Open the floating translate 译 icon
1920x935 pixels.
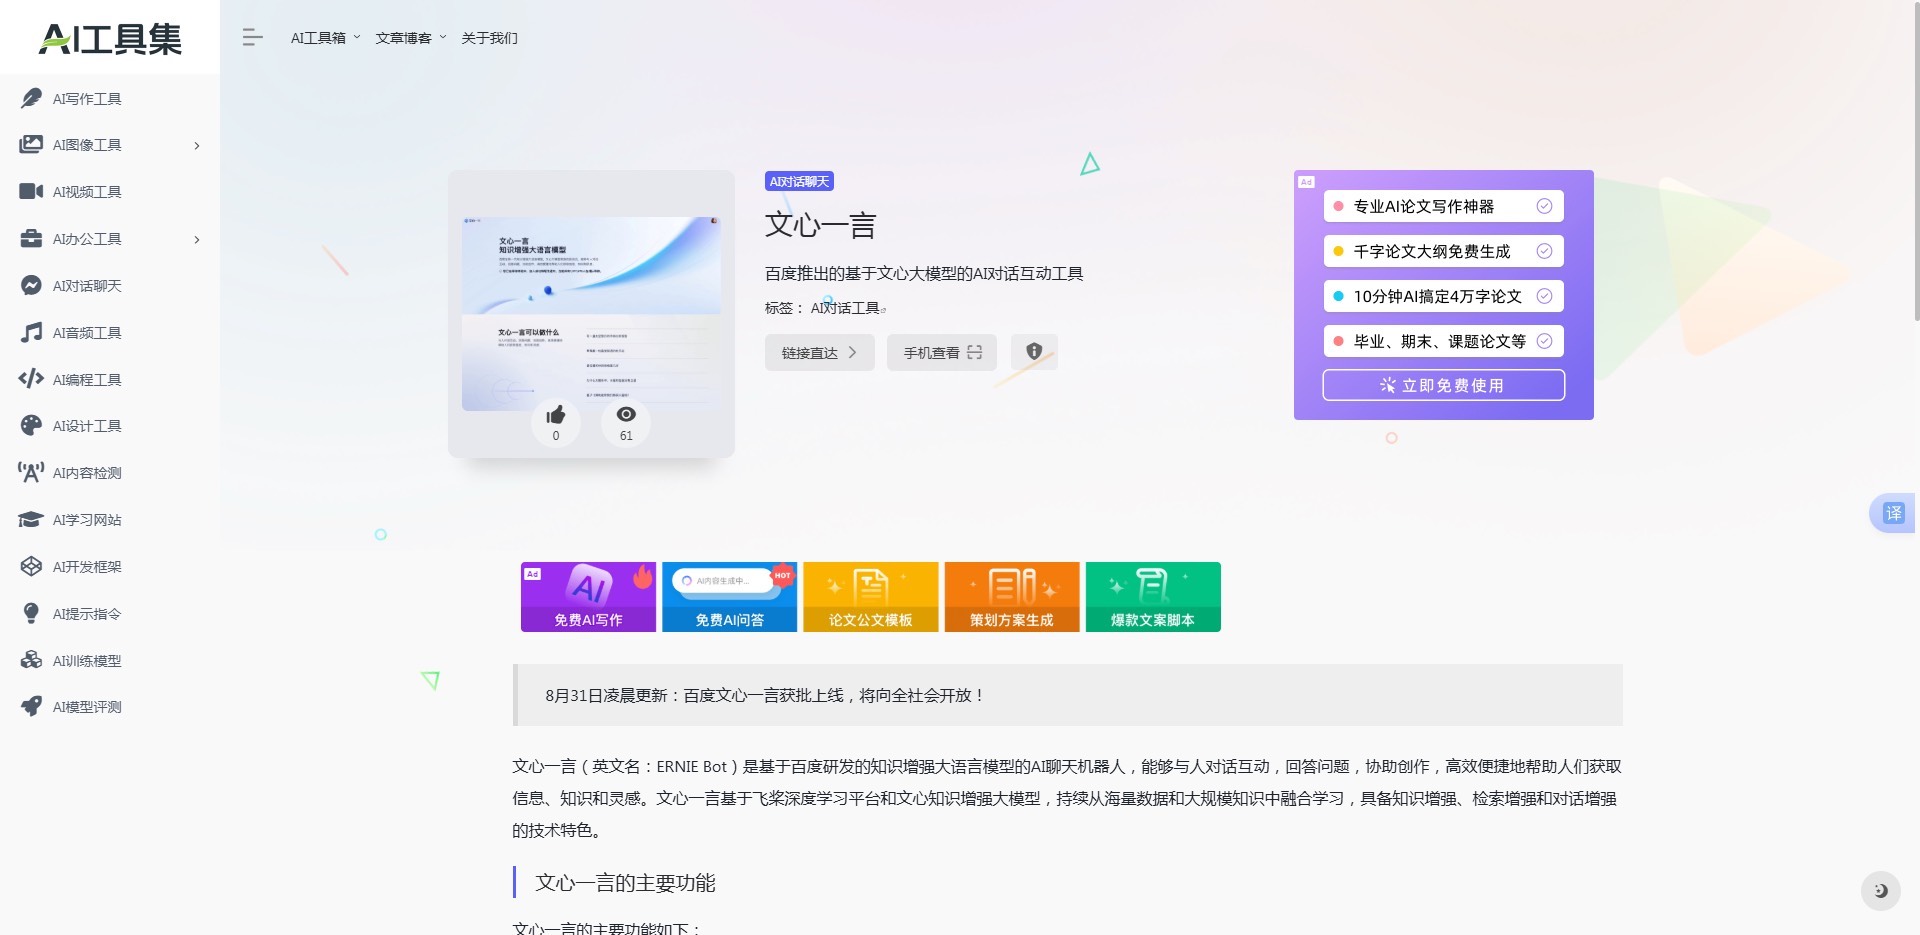(1893, 513)
